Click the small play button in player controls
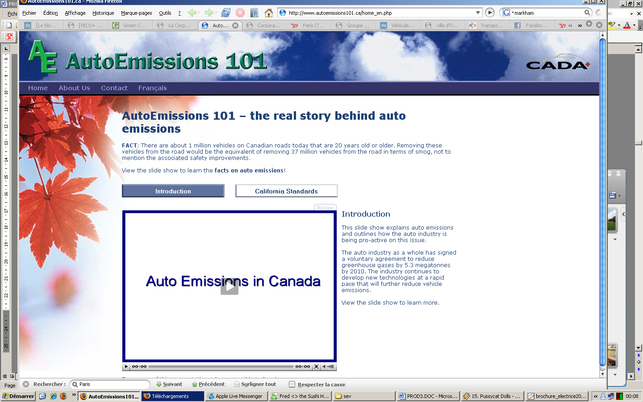643x402 pixels. coord(126,366)
